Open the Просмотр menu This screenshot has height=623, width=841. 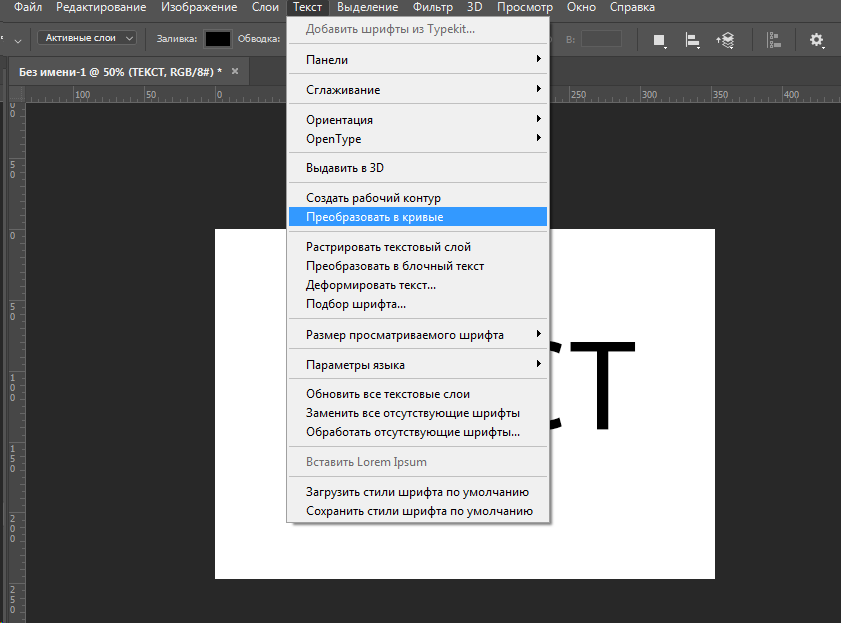click(525, 8)
